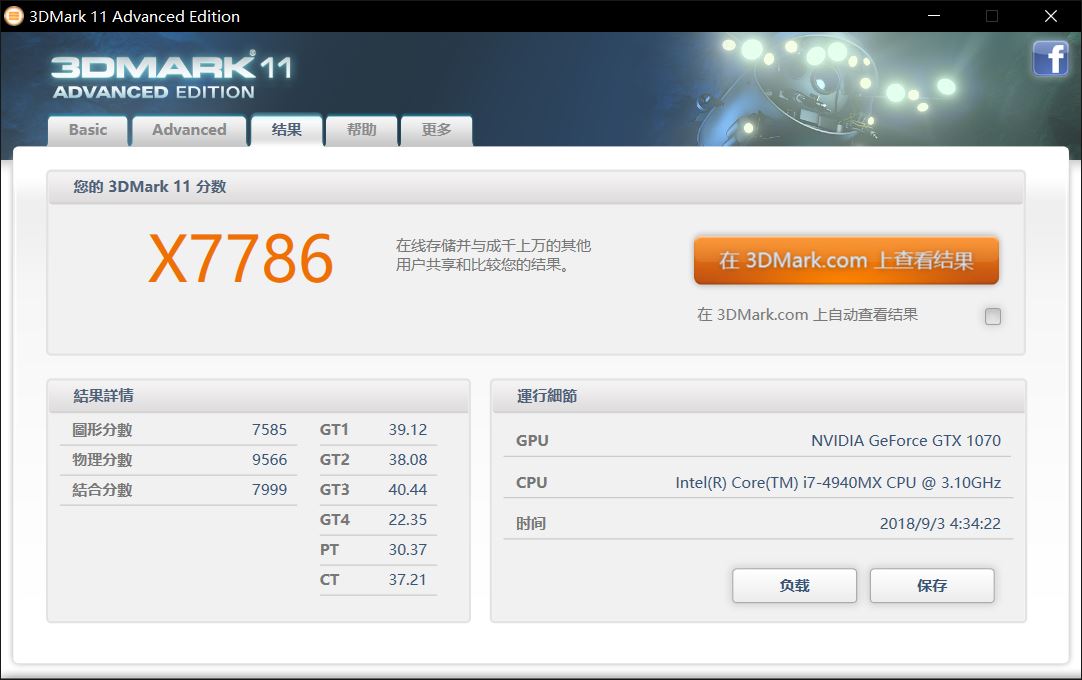
Task: Click the 3DMark 11 Advanced Edition logo
Action: coord(171,75)
